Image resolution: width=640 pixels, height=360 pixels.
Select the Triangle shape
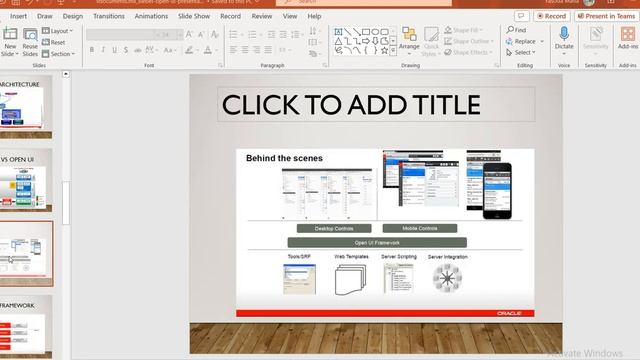point(338,41)
